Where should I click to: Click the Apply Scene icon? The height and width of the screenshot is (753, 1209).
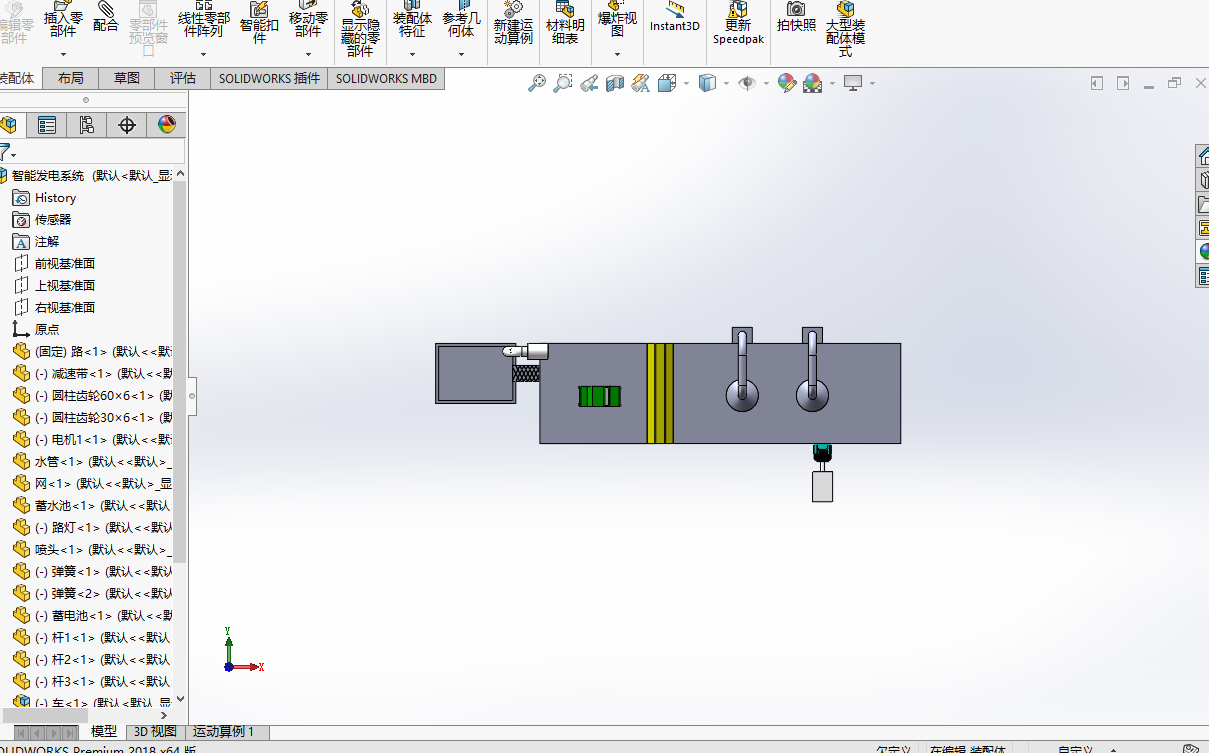(x=812, y=83)
